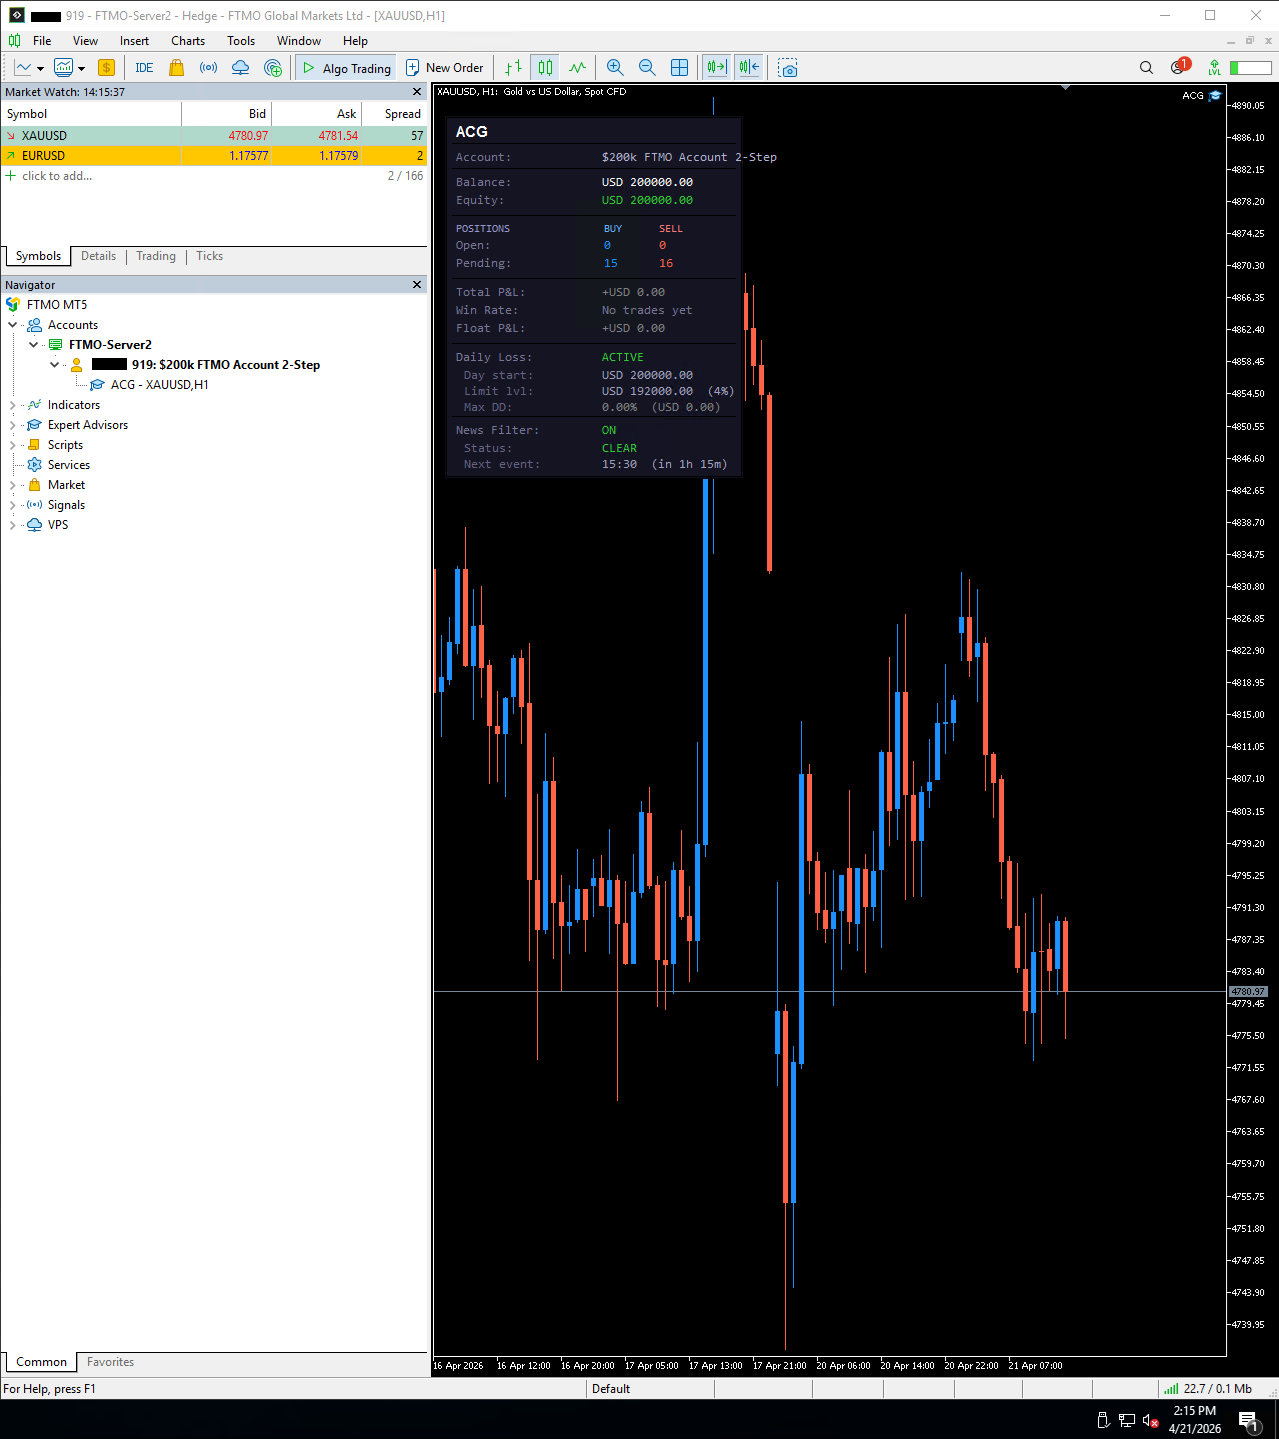Open the View menu
1279x1439 pixels.
pos(85,41)
